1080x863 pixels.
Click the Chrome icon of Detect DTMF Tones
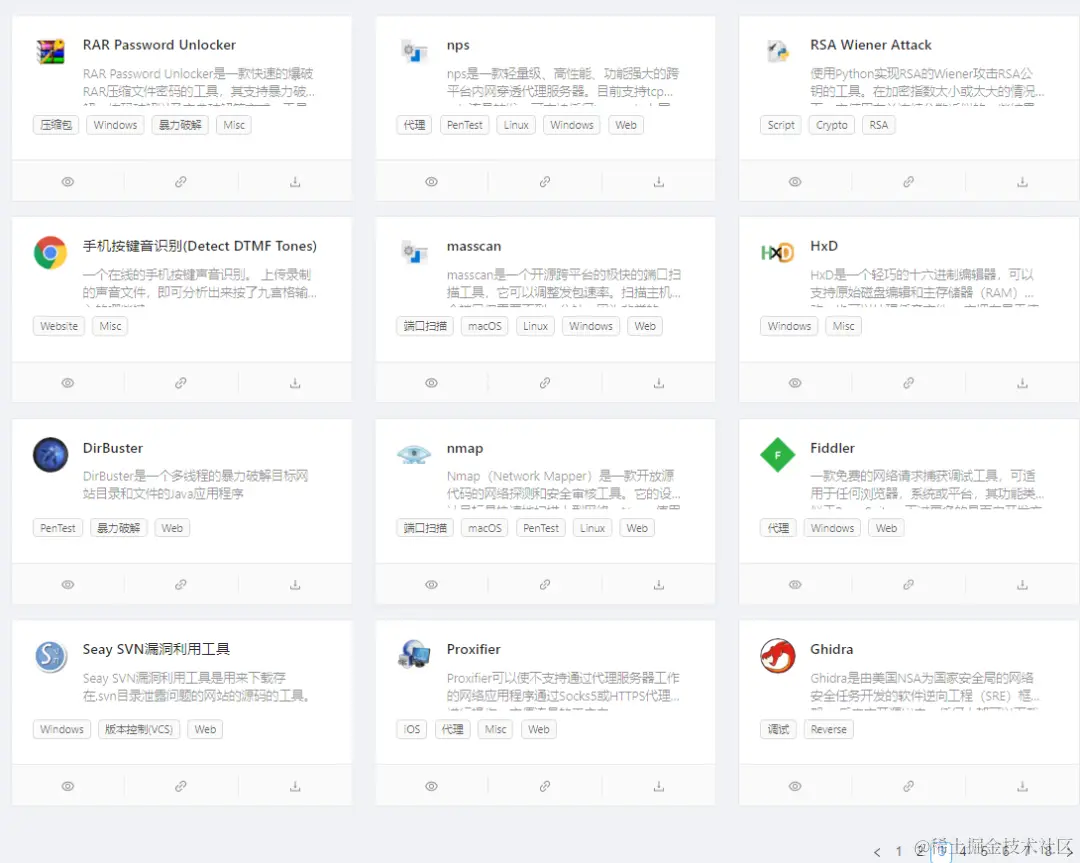coord(50,253)
